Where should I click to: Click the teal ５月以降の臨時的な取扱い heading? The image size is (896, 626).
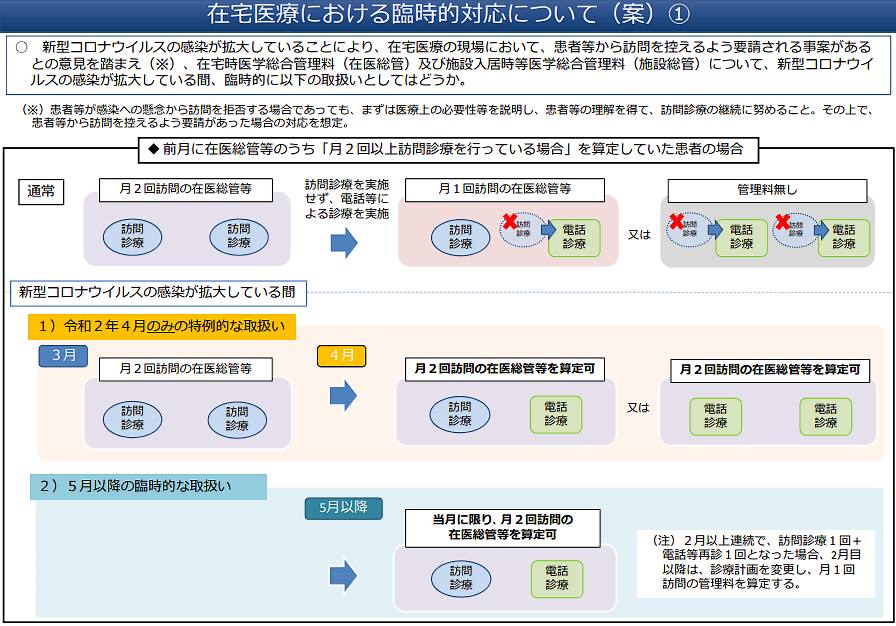point(148,487)
